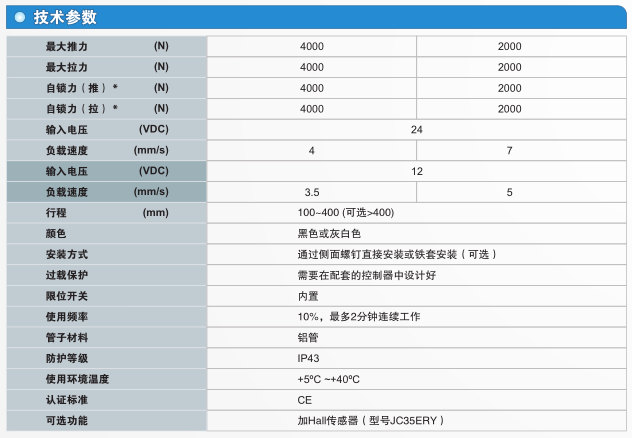This screenshot has width=632, height=438.
Task: Click the 加Hall传感器 optional function text
Action: [371, 420]
